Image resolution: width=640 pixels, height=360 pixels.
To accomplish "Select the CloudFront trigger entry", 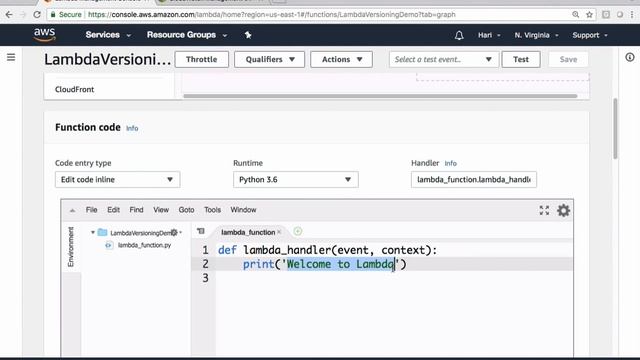I will pos(74,89).
